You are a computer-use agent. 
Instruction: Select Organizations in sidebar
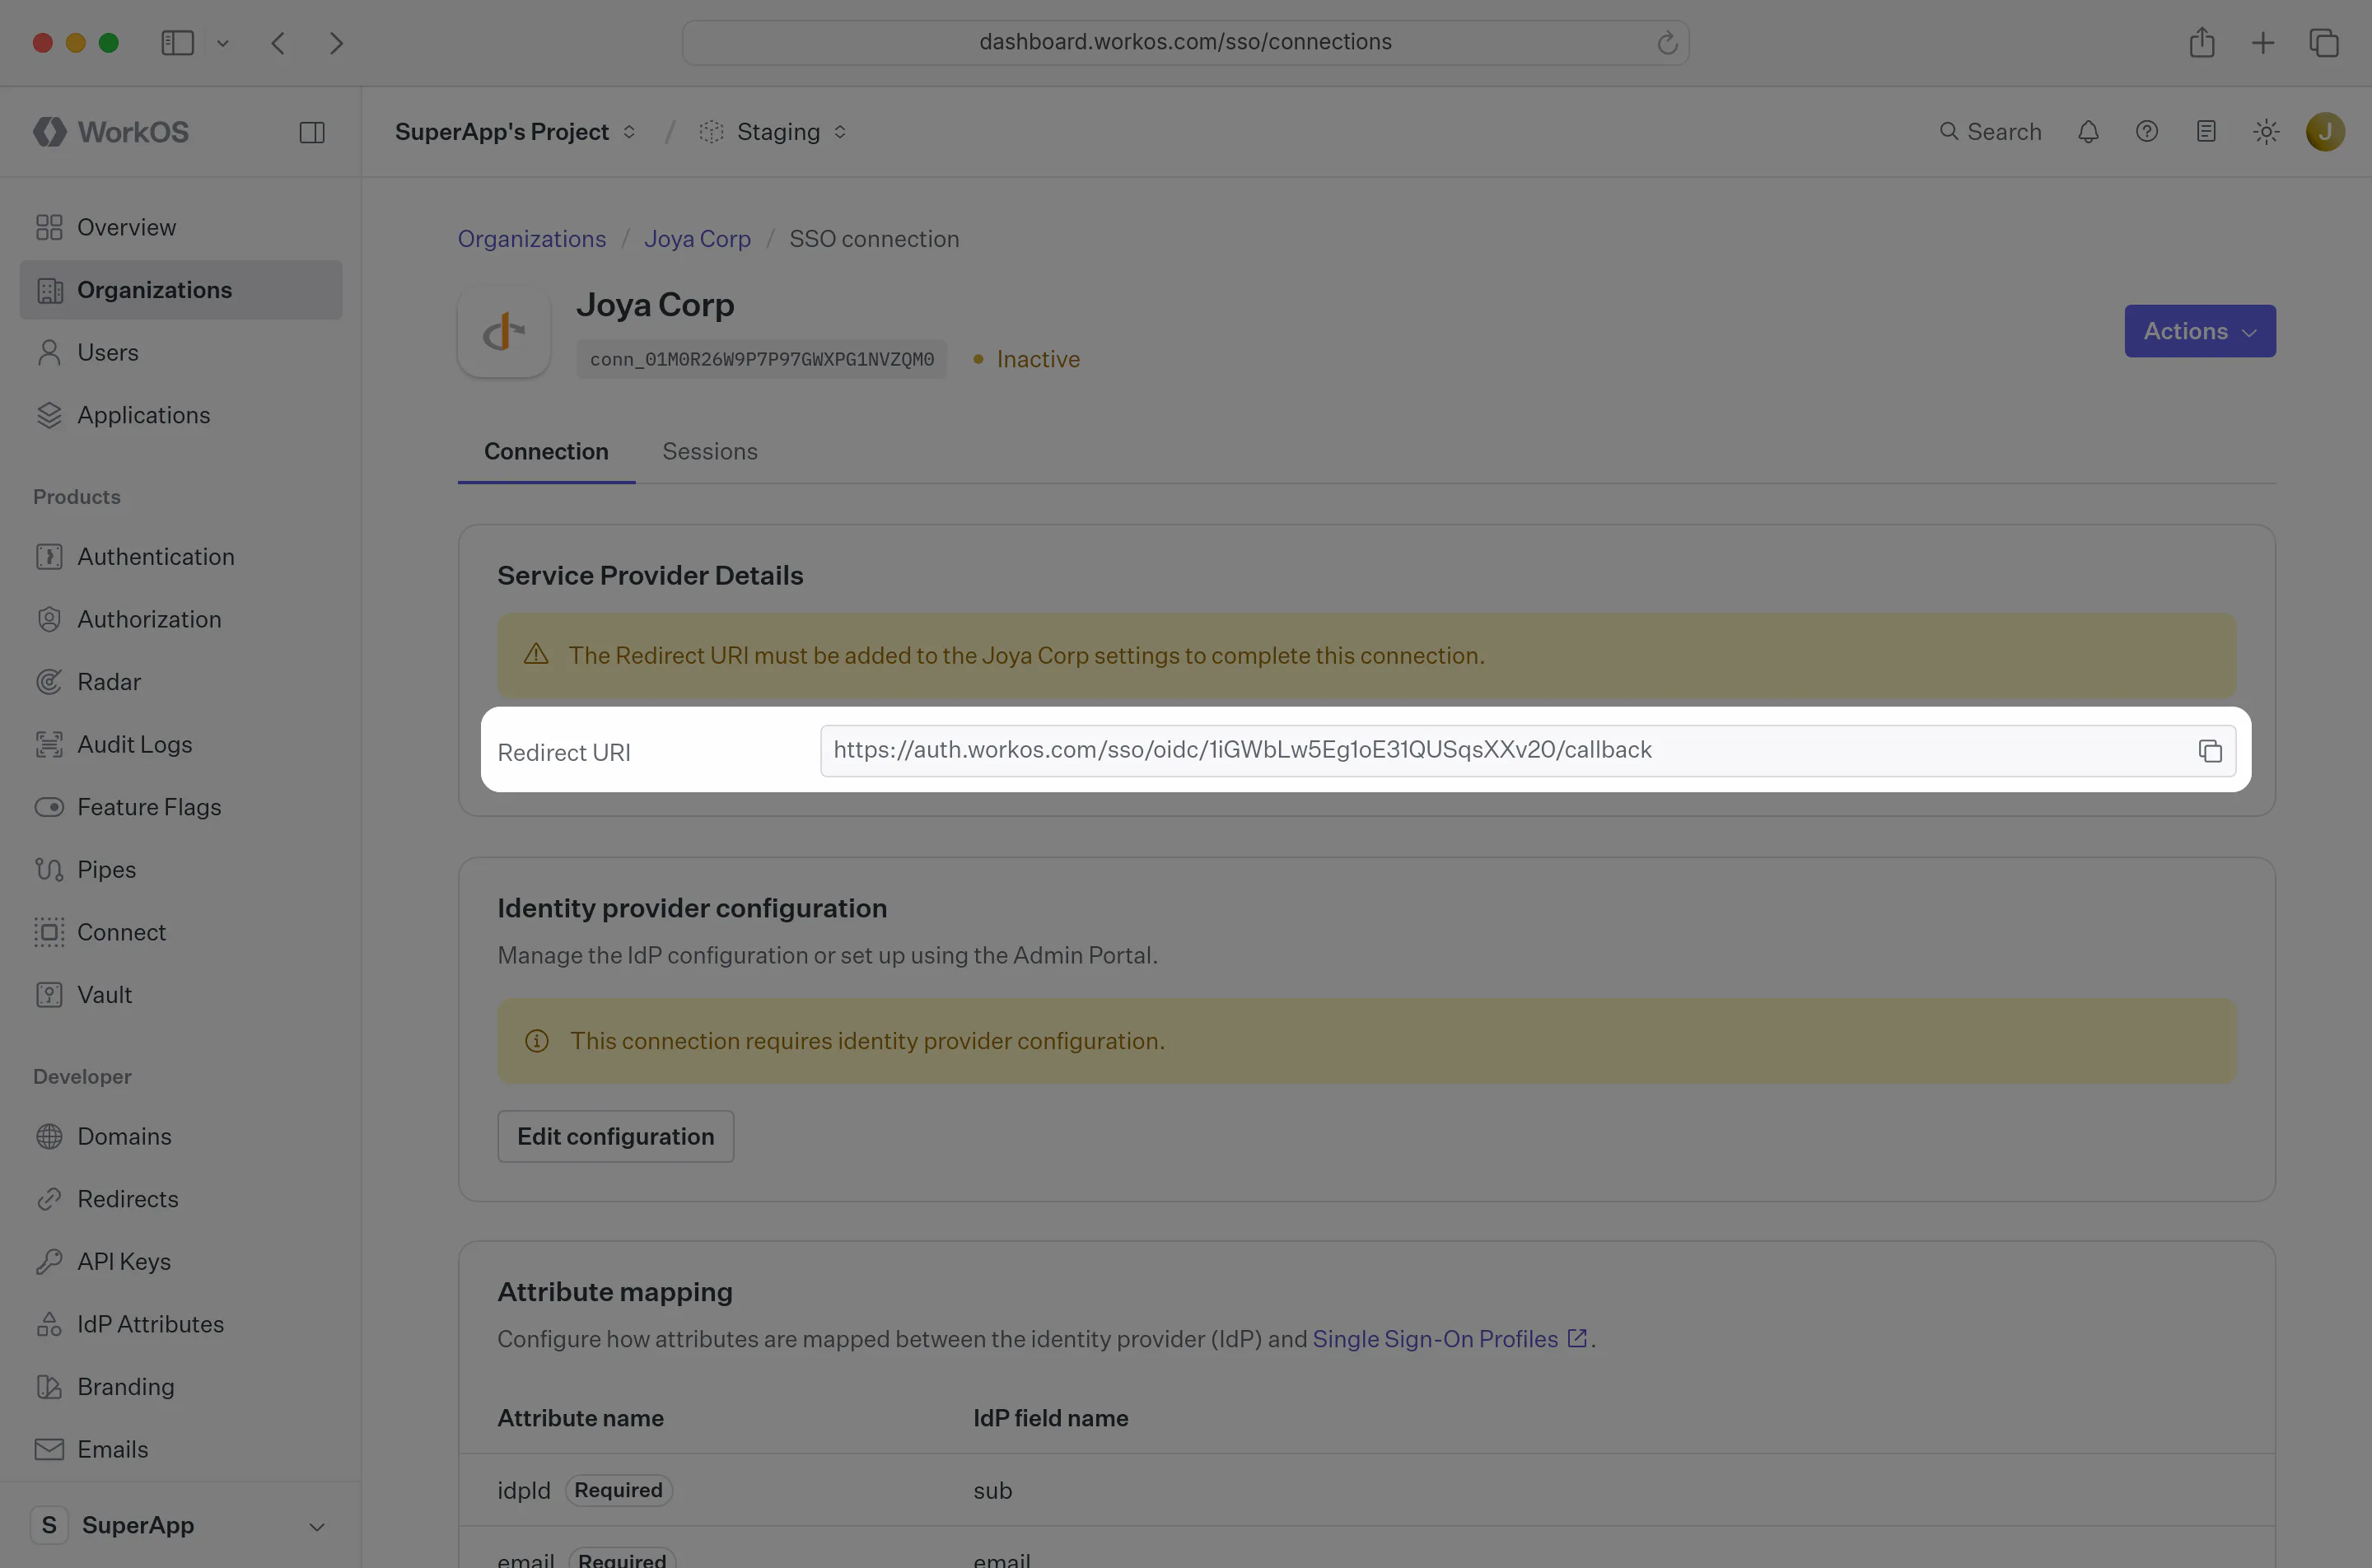coord(181,290)
